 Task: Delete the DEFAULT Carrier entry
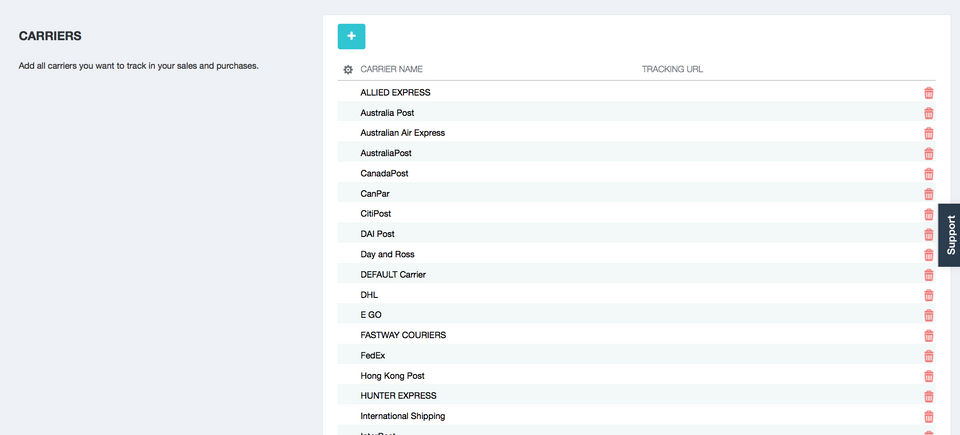(x=929, y=274)
